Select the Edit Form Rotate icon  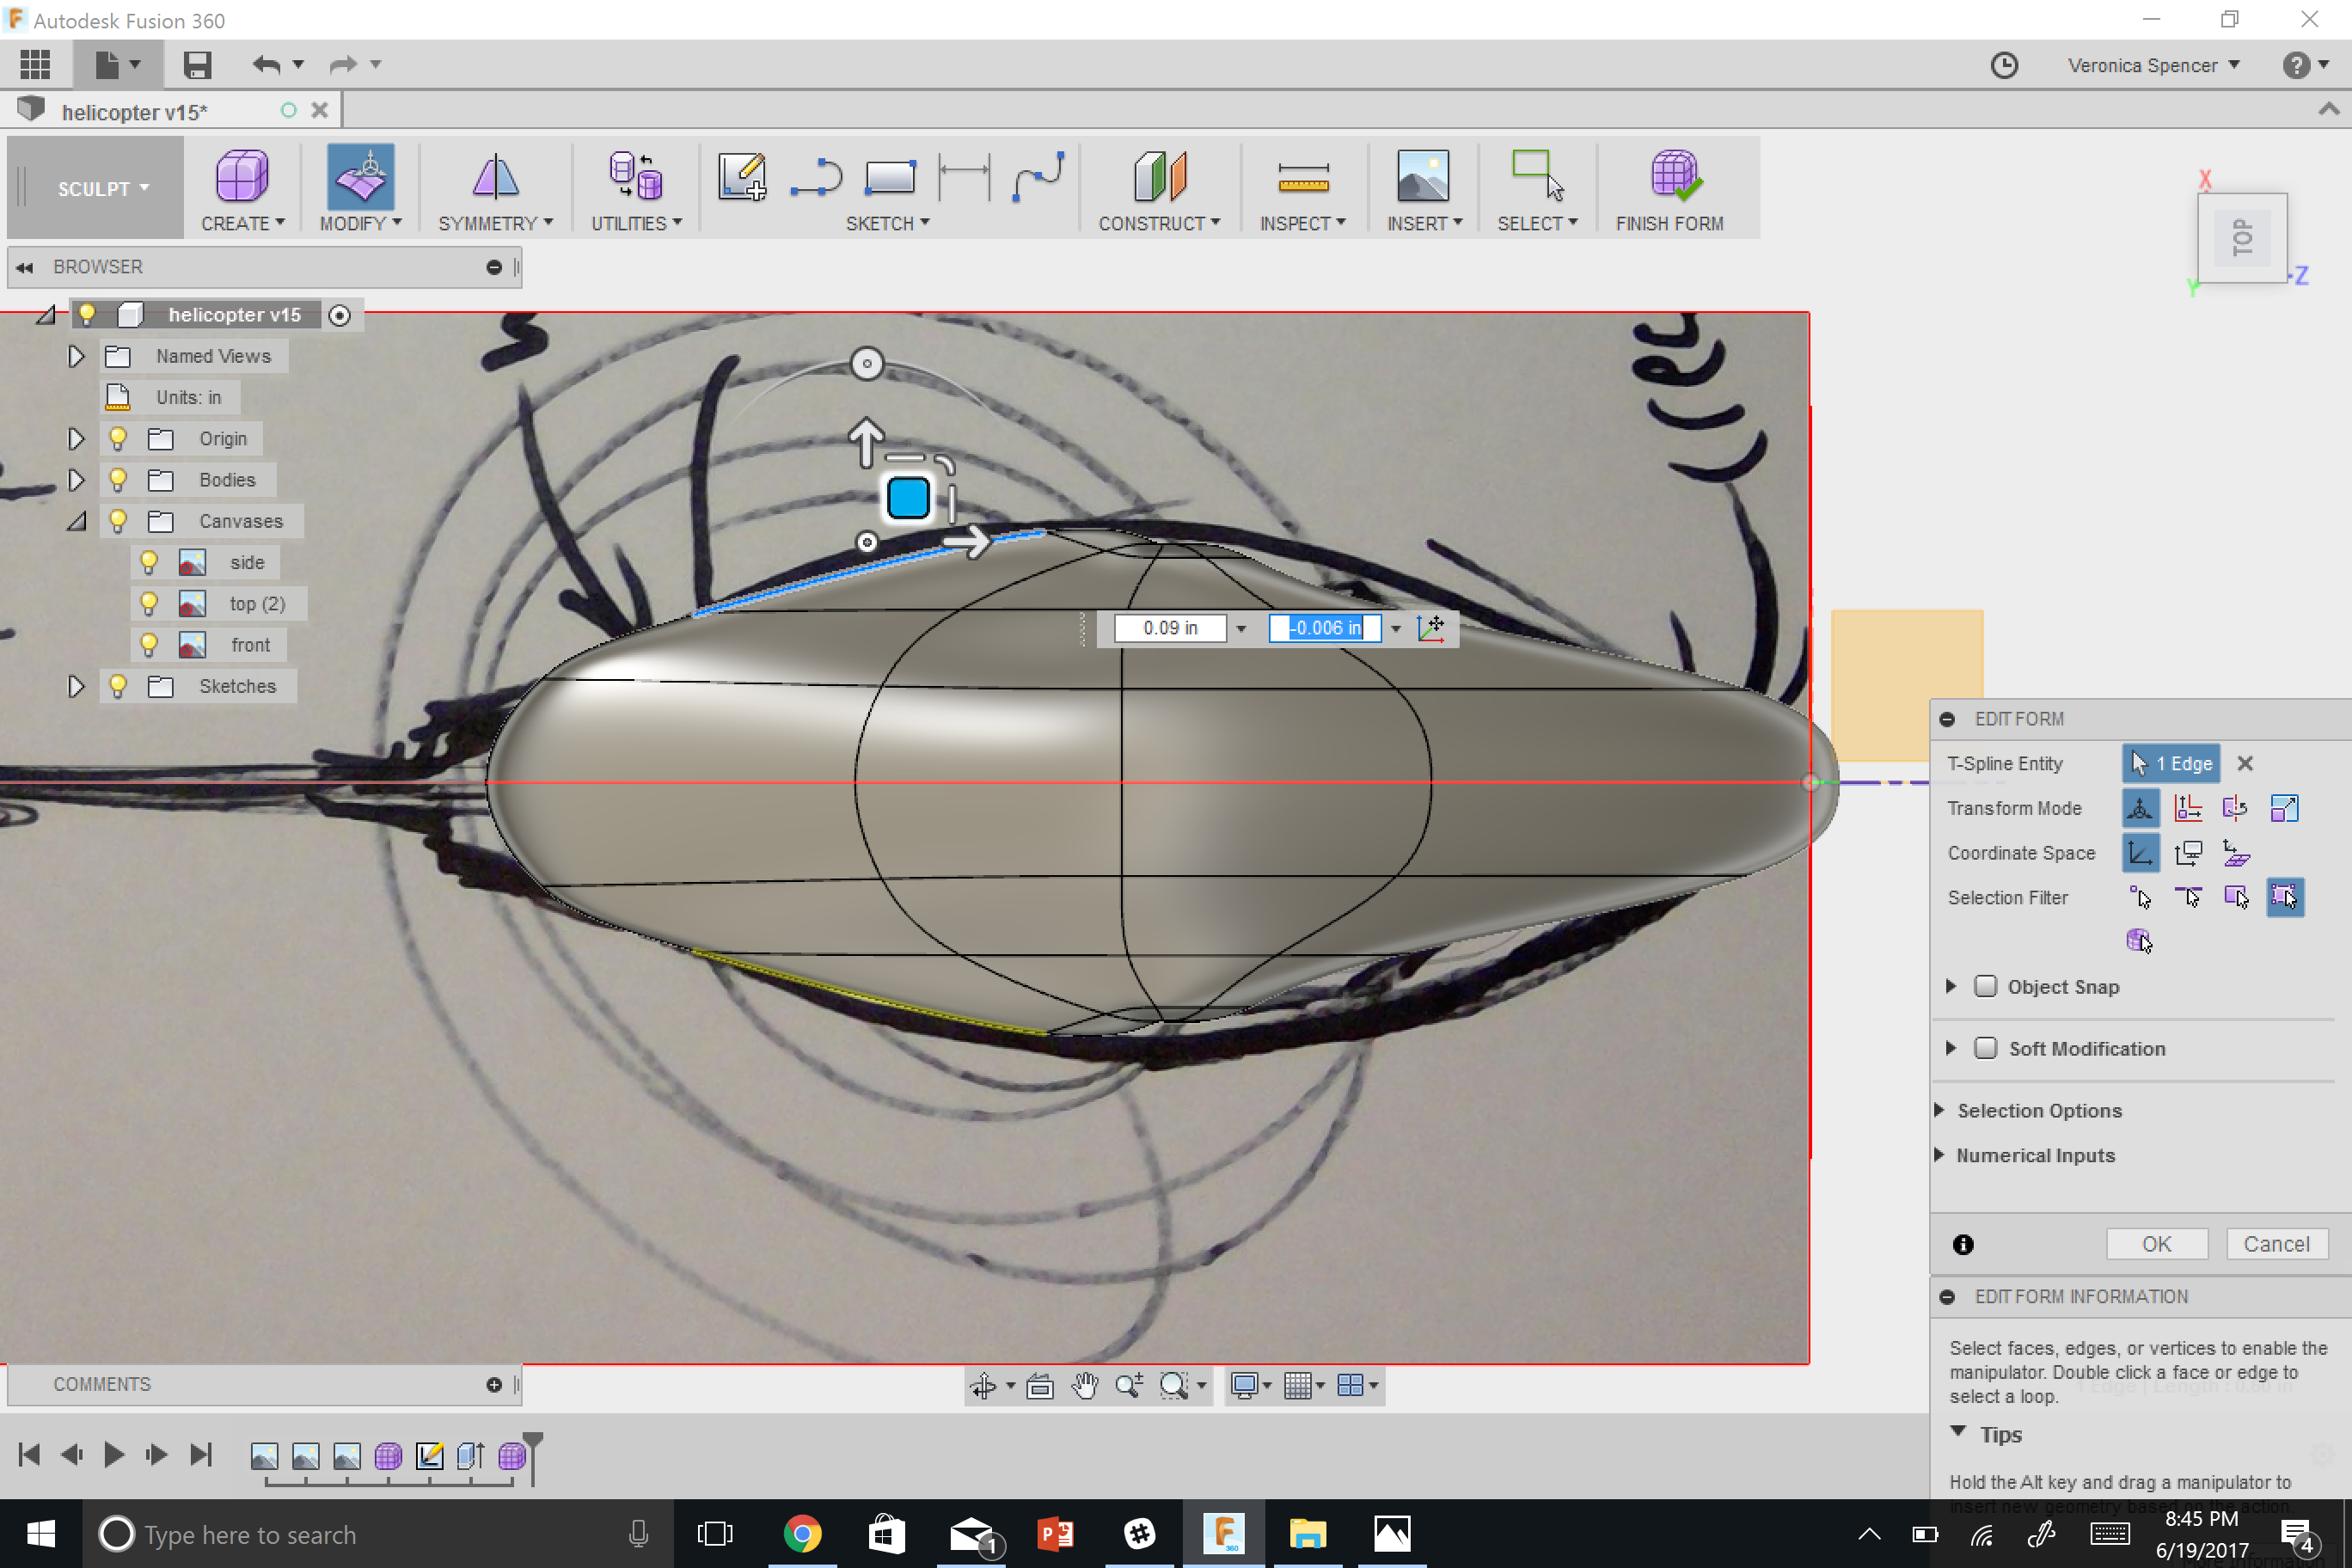(2235, 806)
